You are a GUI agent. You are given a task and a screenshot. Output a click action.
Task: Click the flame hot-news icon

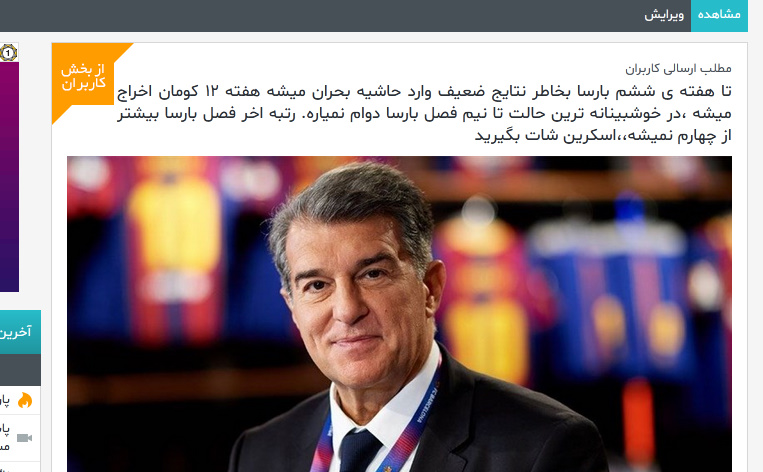click(x=25, y=400)
